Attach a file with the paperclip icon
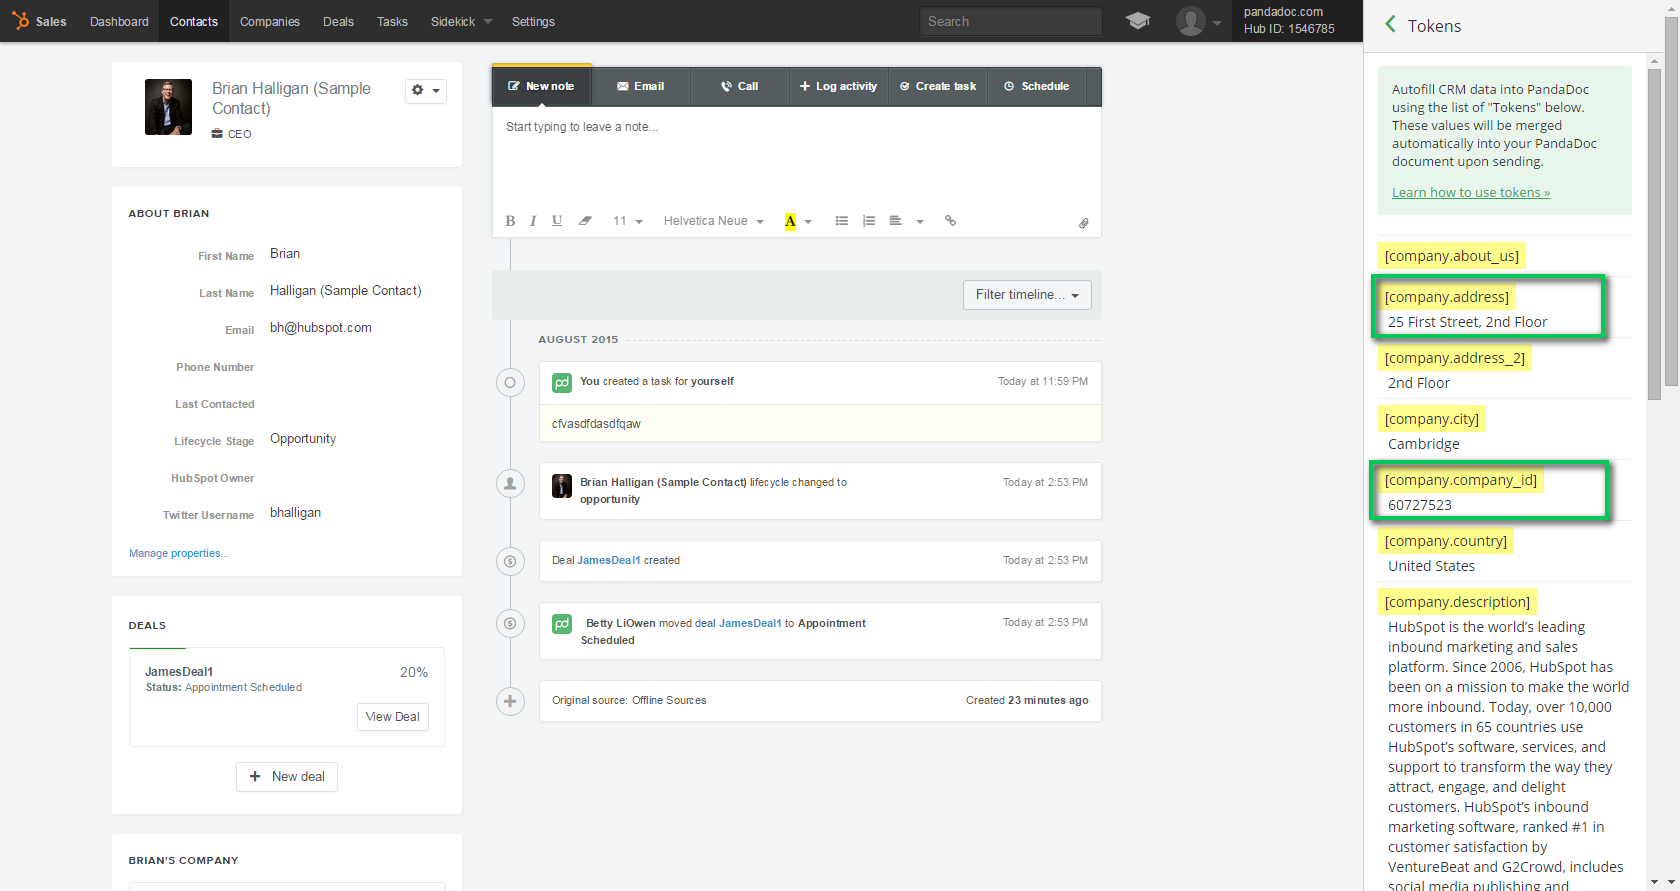 1083,223
